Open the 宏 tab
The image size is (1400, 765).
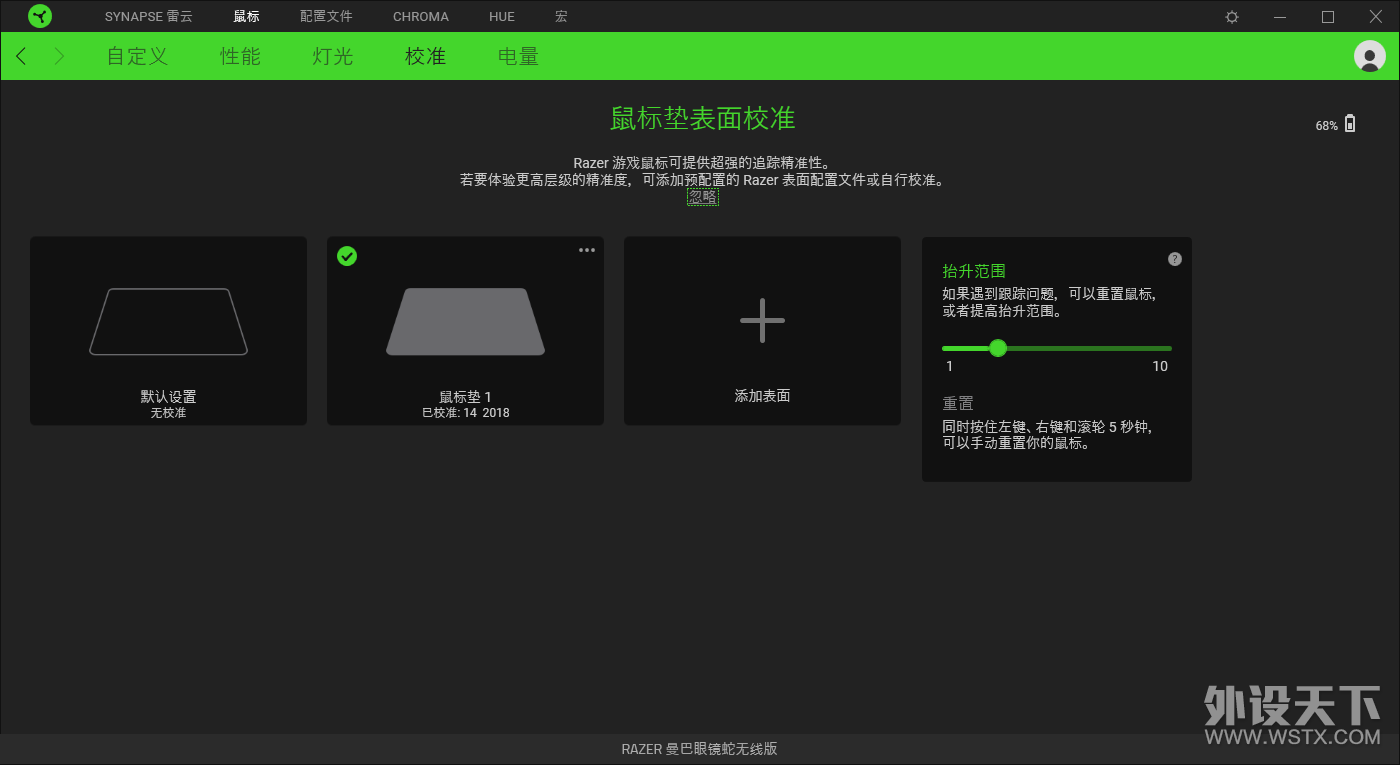tap(561, 17)
